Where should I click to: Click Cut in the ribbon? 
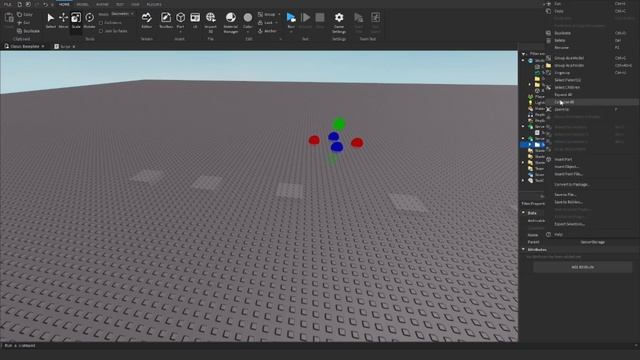[24, 23]
